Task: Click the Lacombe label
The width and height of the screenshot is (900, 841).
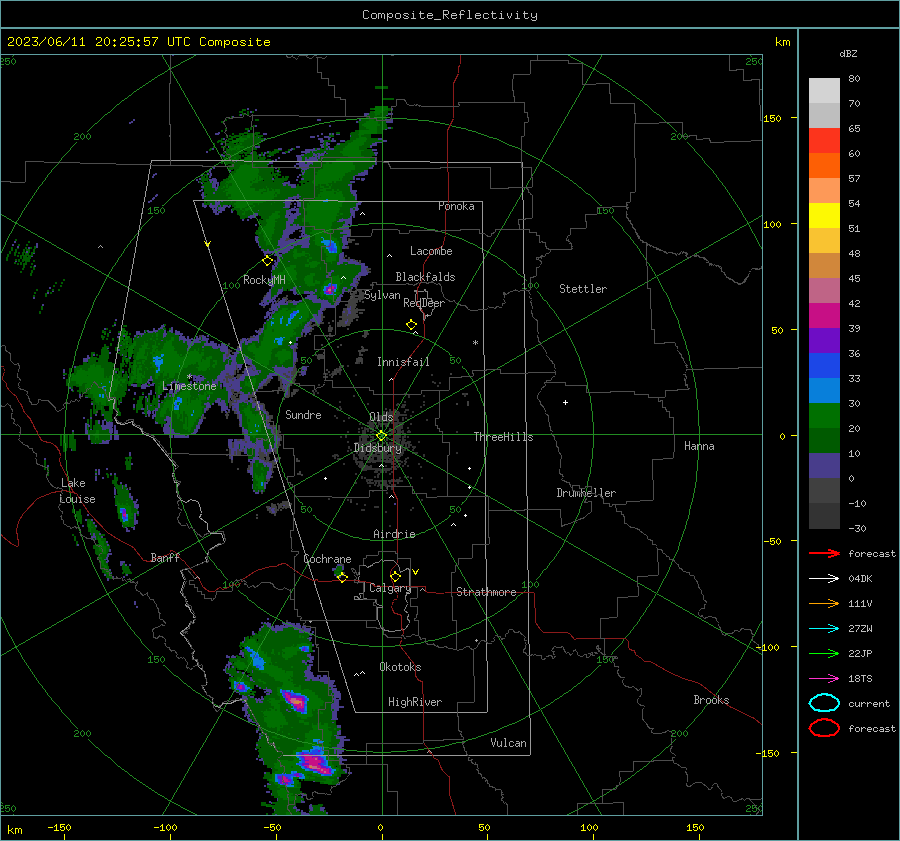Action: click(x=431, y=251)
